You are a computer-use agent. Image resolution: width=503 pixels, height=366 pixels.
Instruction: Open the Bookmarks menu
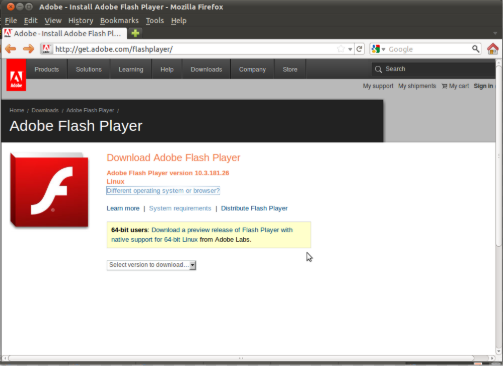119,21
